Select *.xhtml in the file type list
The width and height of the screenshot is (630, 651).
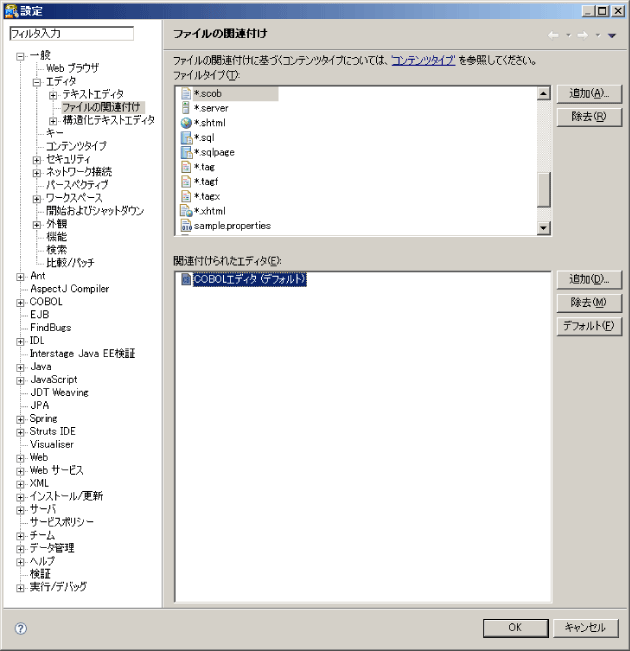pos(210,211)
